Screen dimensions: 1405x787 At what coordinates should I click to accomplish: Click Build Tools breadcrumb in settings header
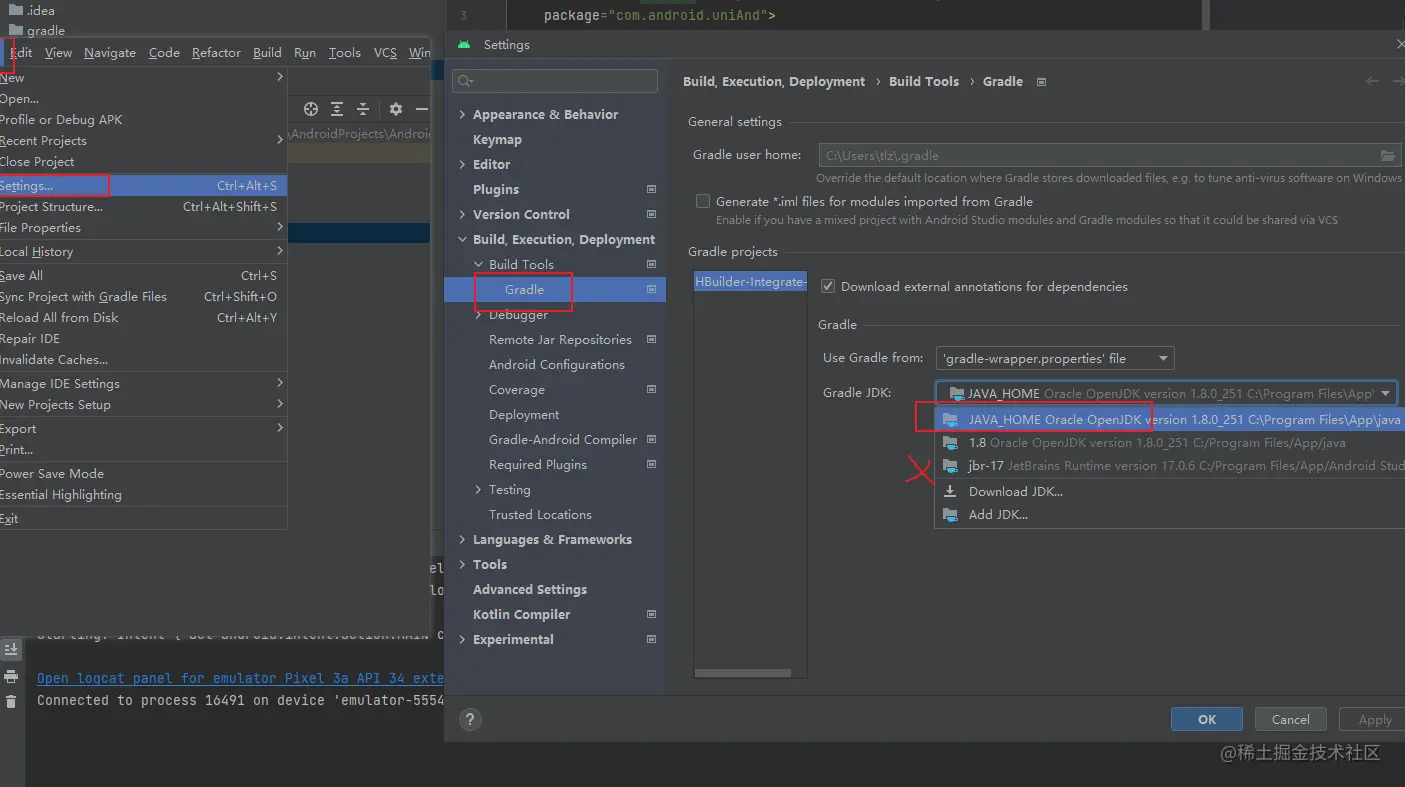pyautogui.click(x=924, y=82)
